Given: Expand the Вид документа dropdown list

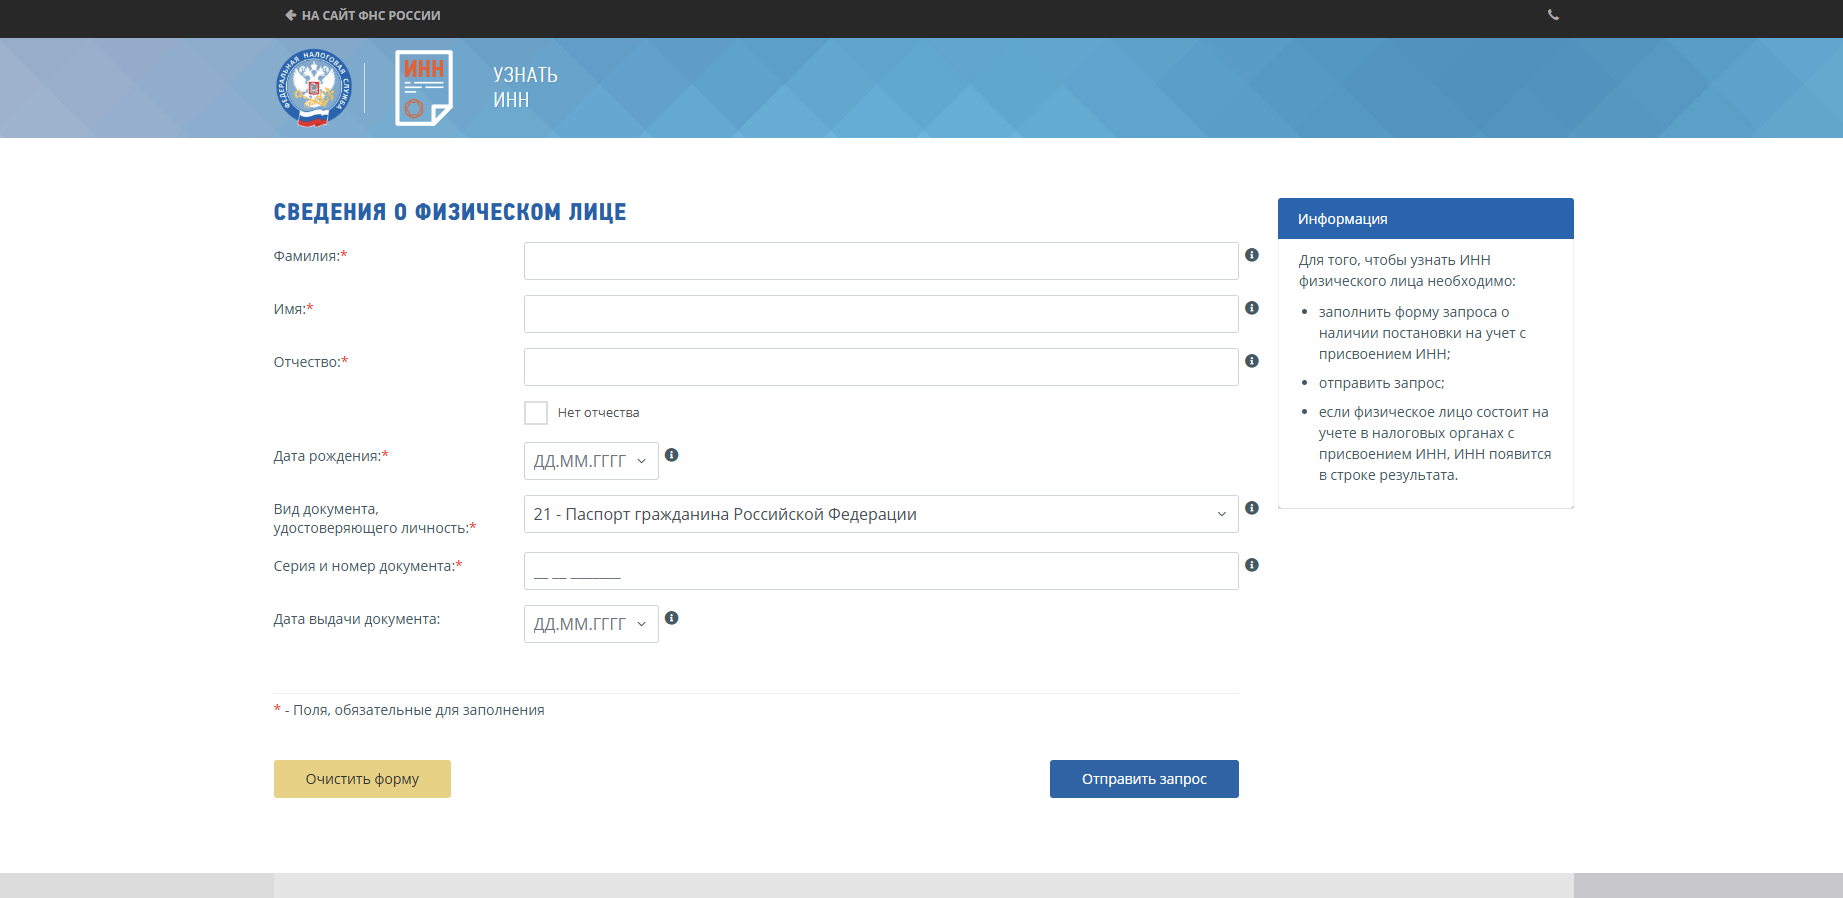Looking at the screenshot, I should 881,514.
